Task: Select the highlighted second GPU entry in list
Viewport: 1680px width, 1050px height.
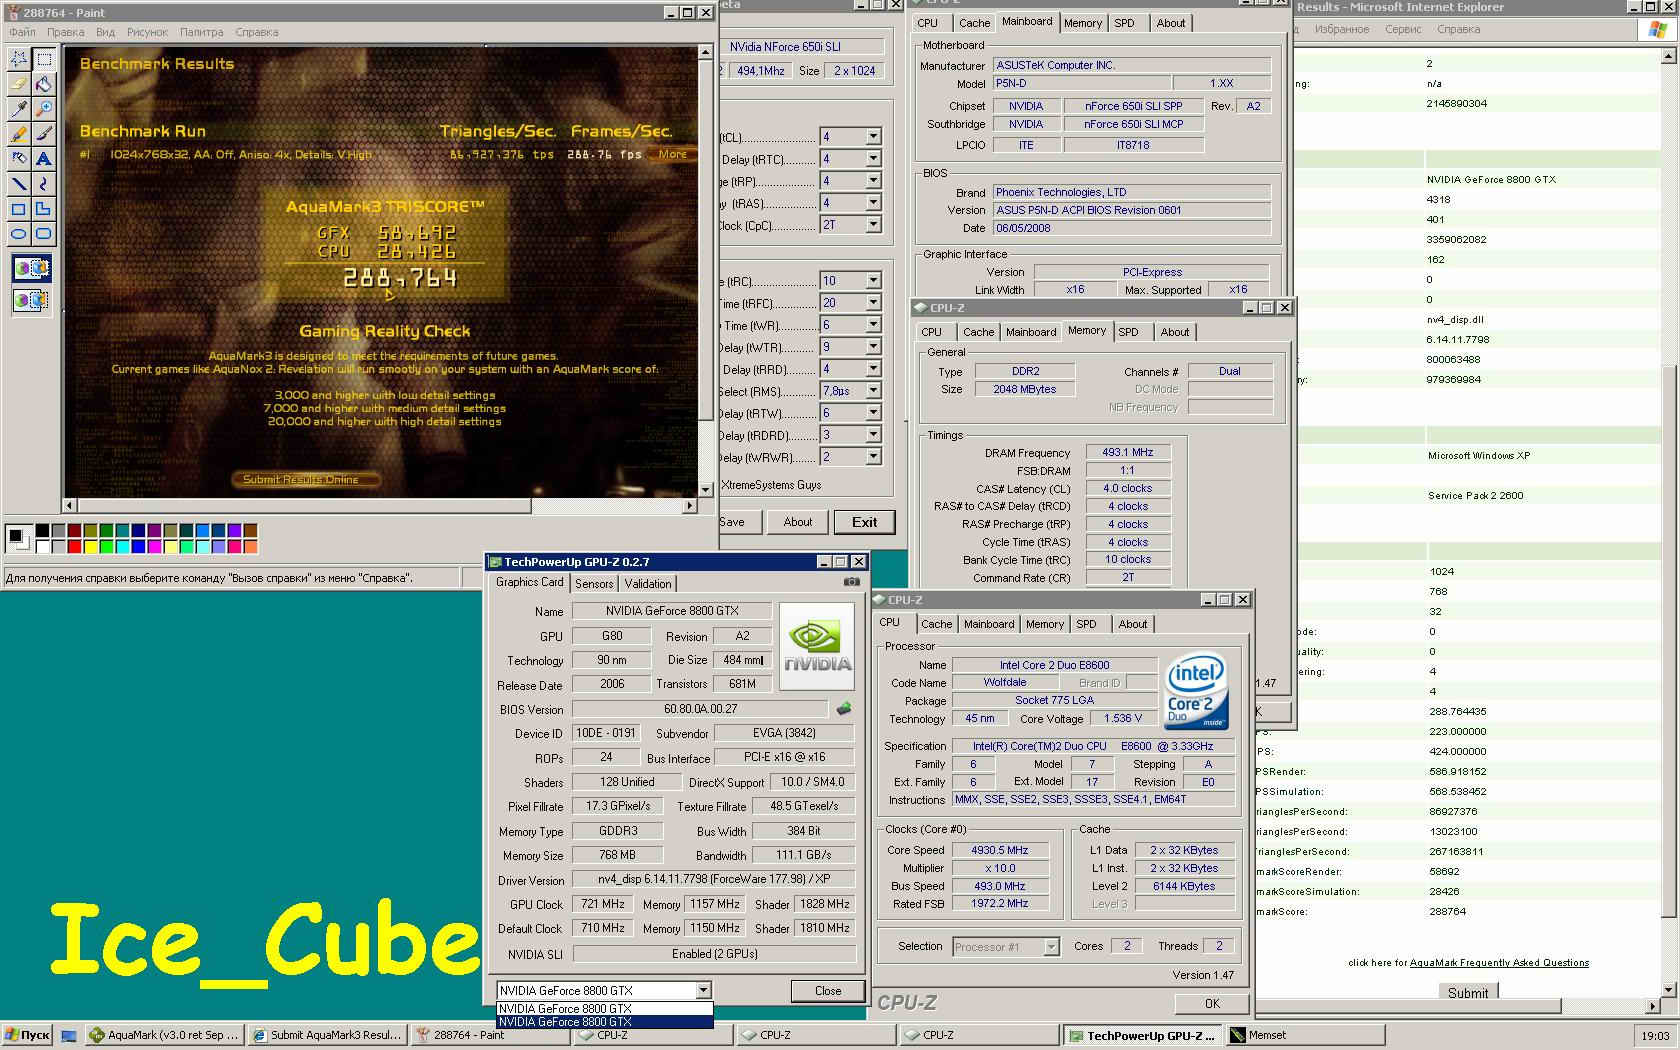Action: tap(605, 1022)
